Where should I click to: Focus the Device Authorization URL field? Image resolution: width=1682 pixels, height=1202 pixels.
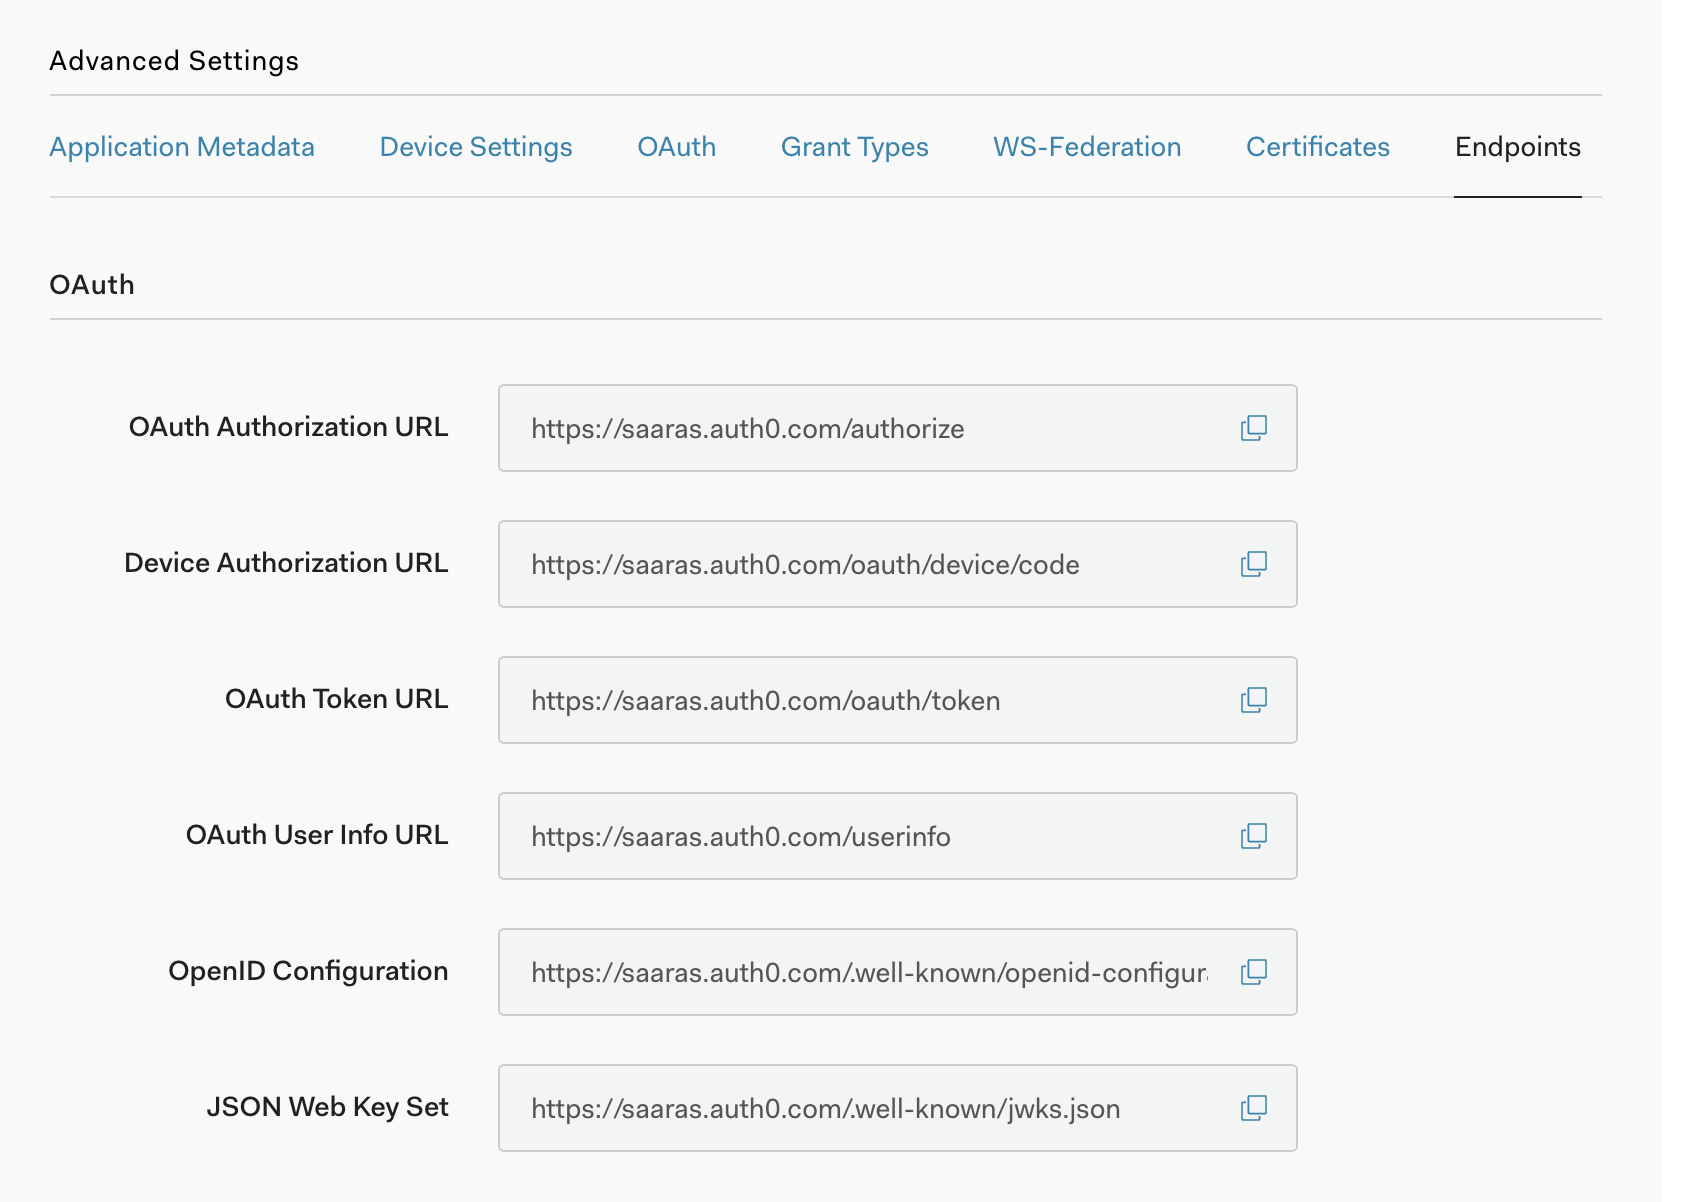pyautogui.click(x=860, y=565)
